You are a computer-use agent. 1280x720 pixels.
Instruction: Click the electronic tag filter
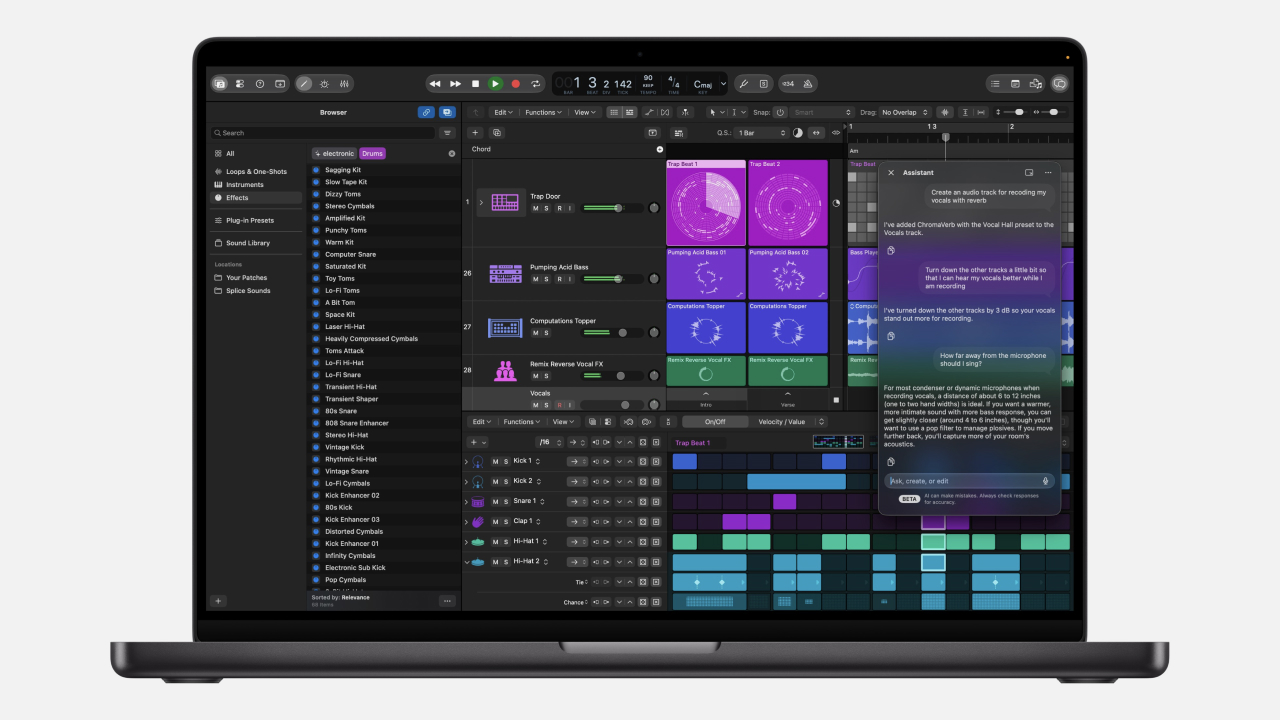(x=335, y=154)
